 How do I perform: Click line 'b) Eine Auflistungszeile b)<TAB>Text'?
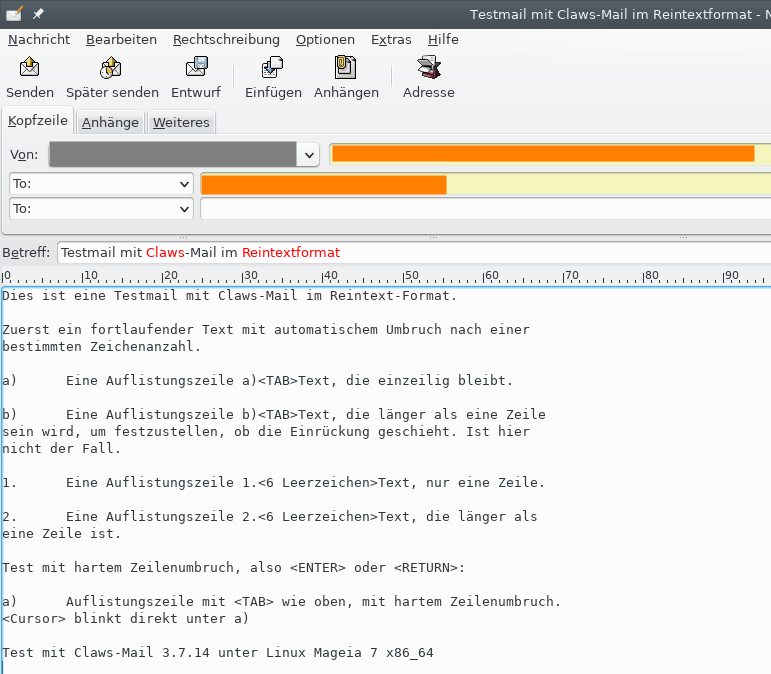pyautogui.click(x=273, y=414)
